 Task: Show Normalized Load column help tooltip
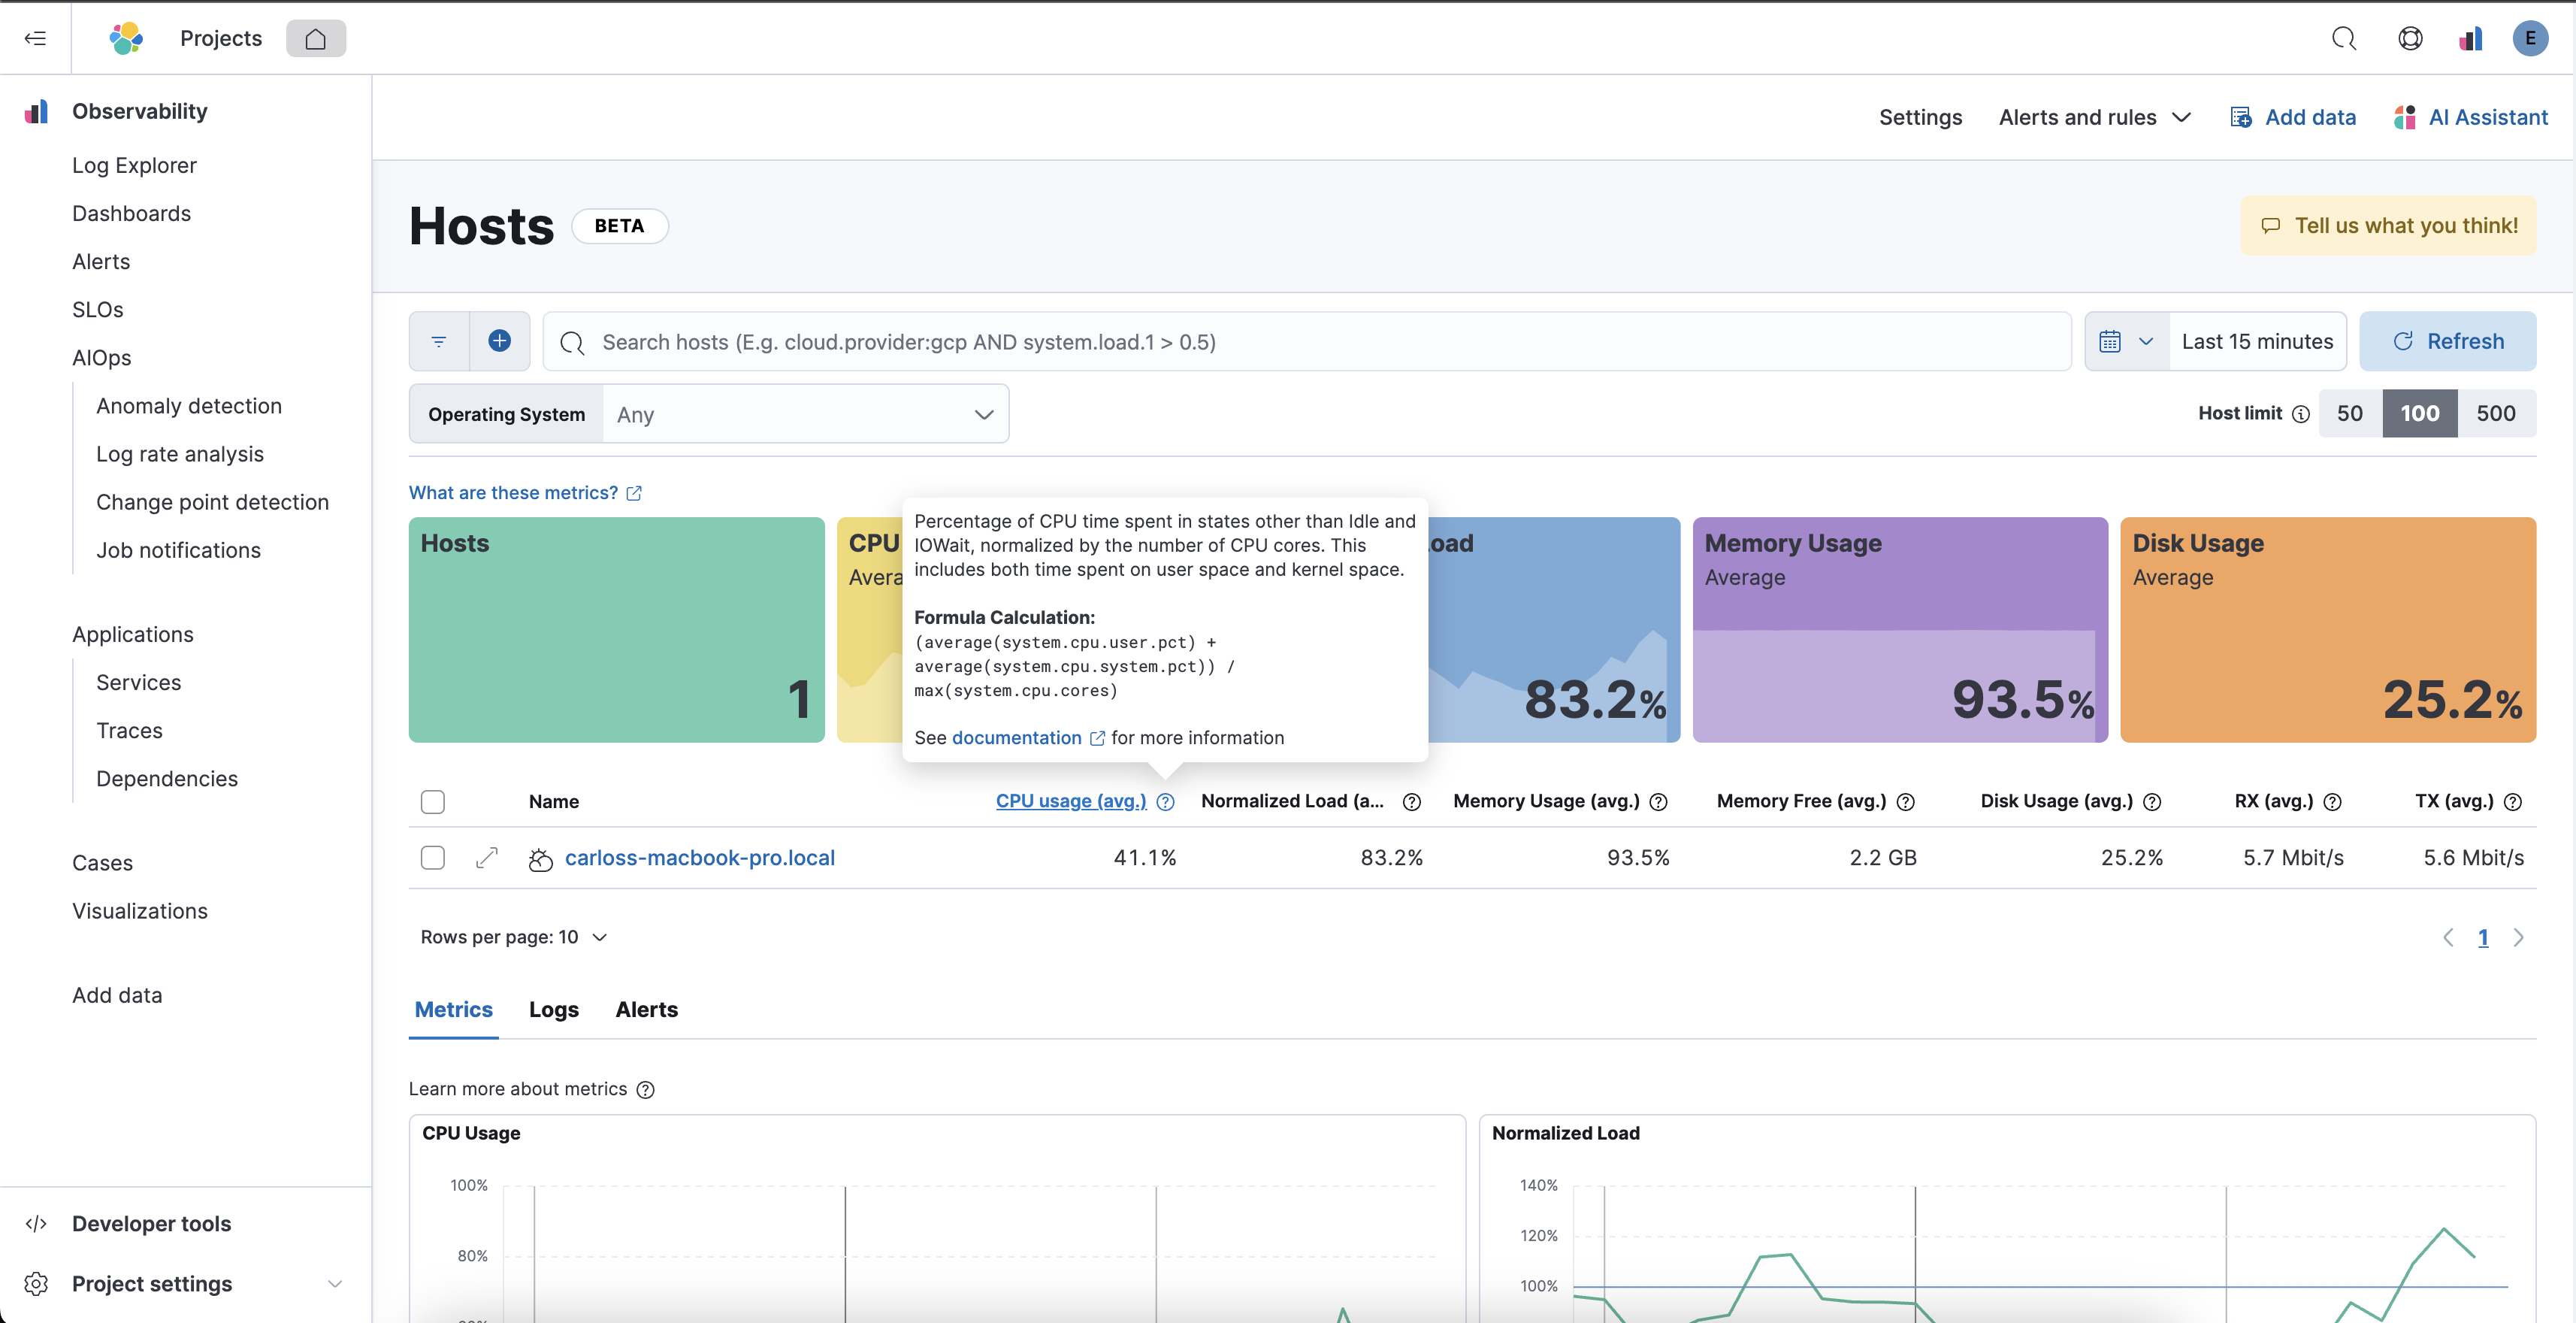click(x=1412, y=802)
